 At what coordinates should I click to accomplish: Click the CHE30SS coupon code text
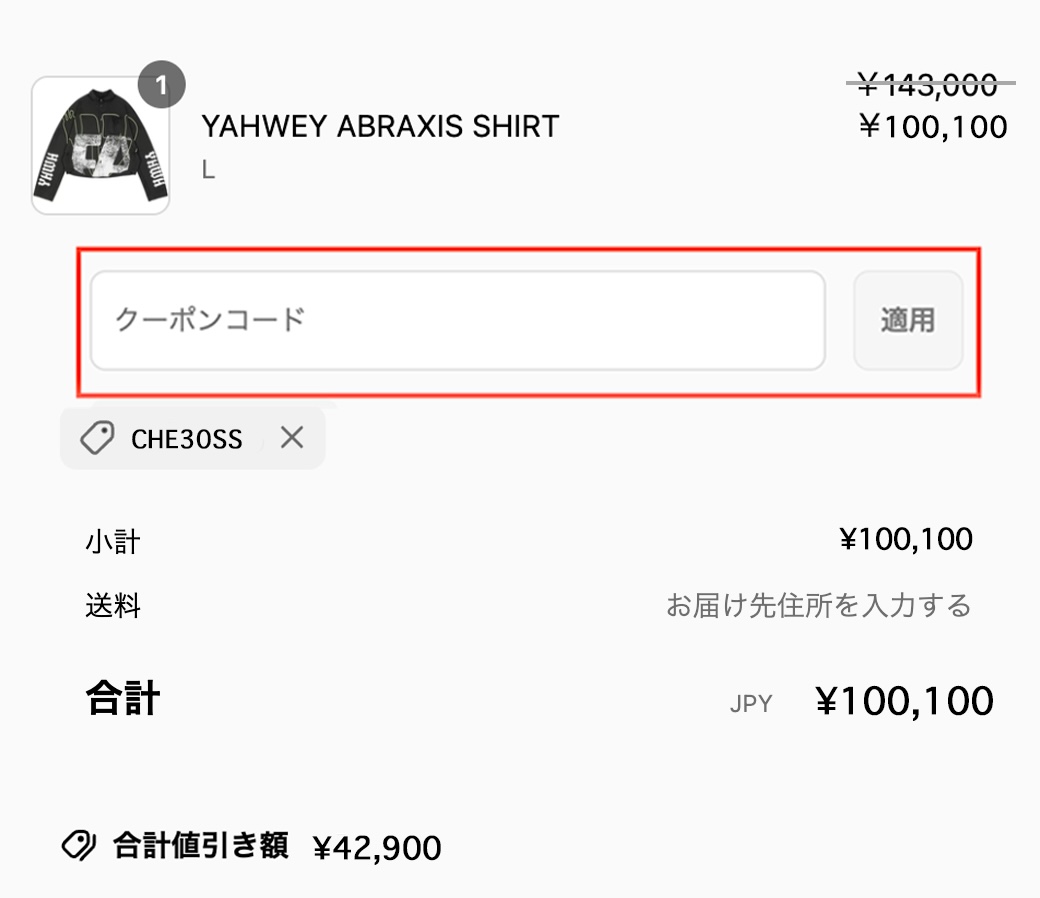point(187,439)
